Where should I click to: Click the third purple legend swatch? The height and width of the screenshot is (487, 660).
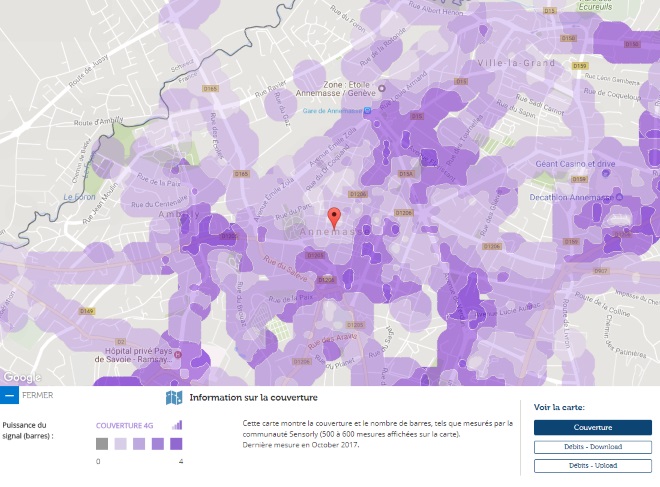pos(157,444)
